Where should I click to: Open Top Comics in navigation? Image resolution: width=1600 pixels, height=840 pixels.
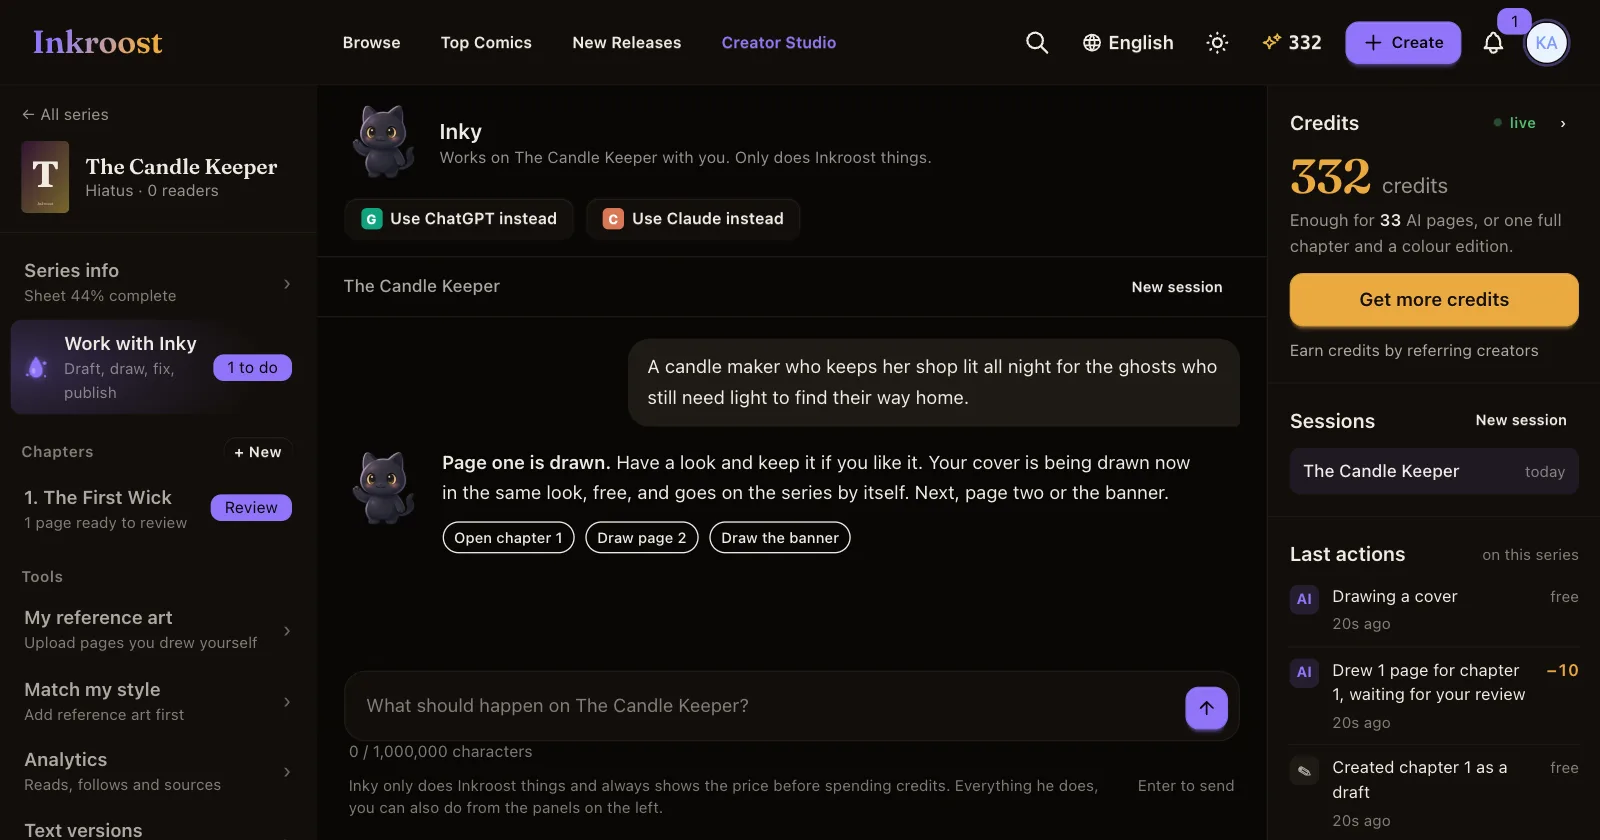coord(486,43)
